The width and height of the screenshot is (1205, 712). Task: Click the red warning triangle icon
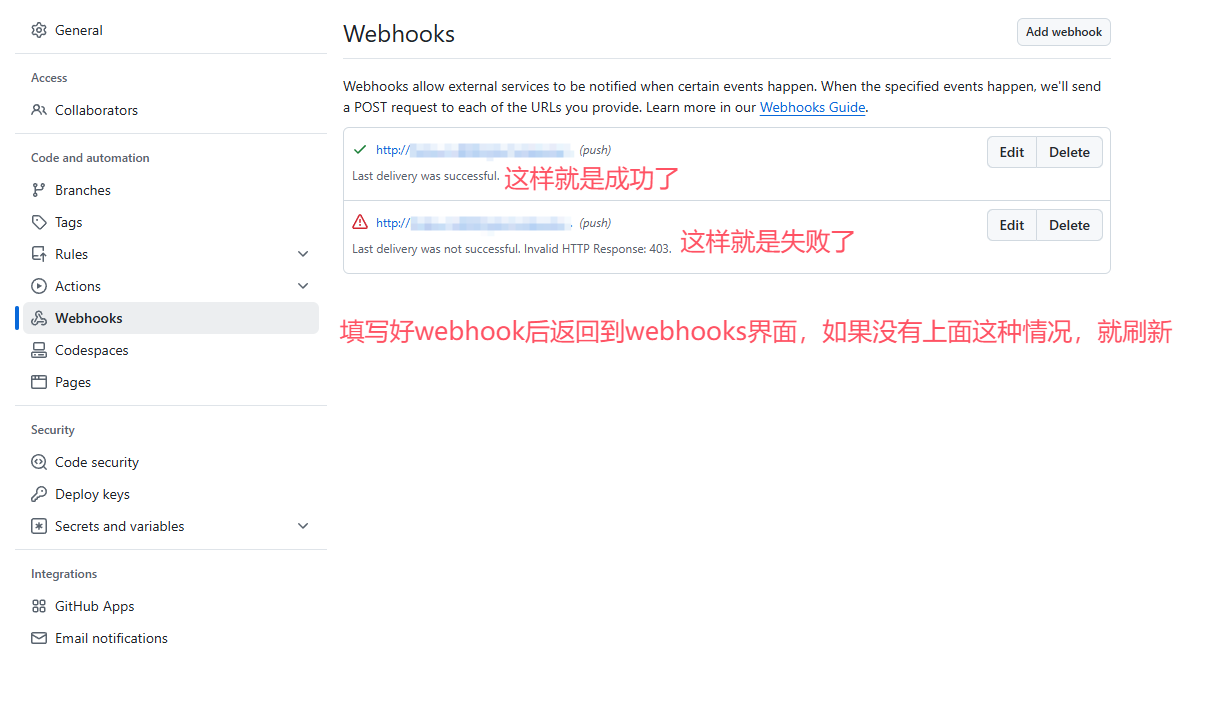click(x=360, y=222)
